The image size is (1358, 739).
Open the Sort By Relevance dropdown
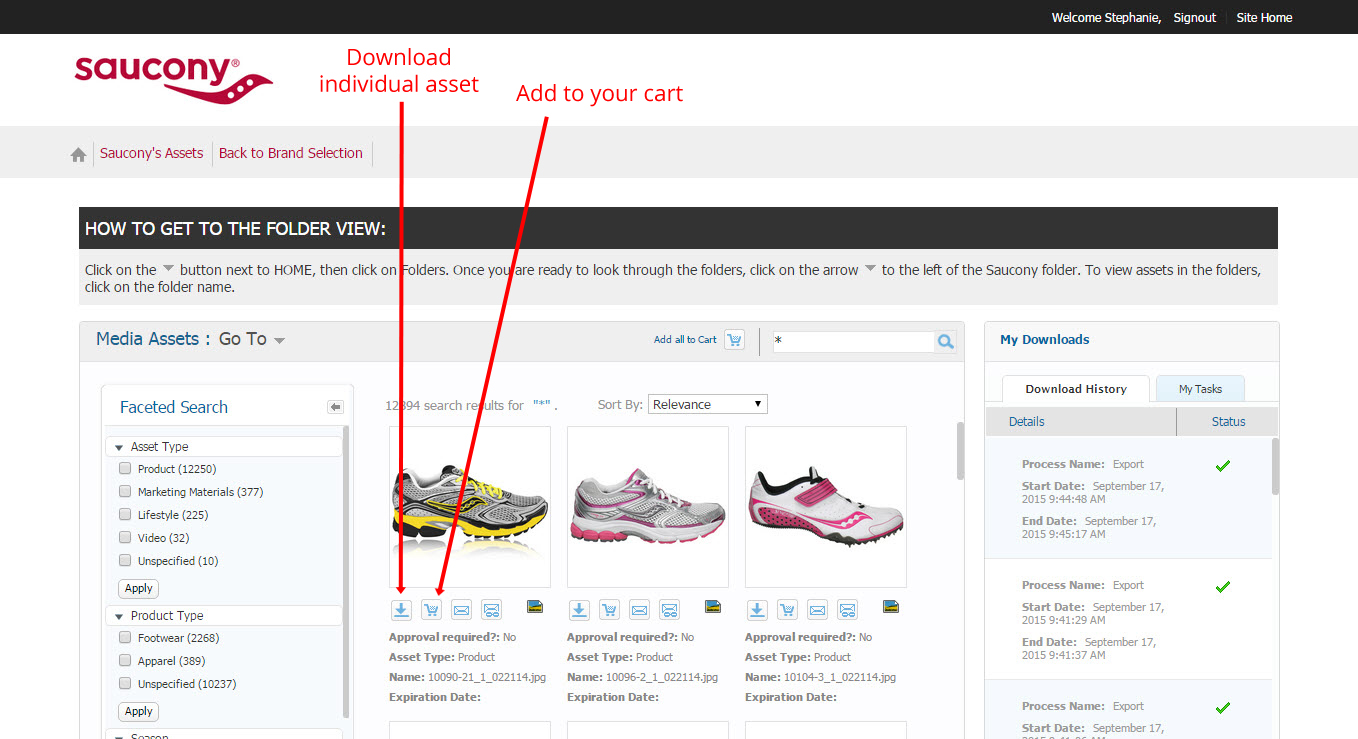[x=707, y=404]
